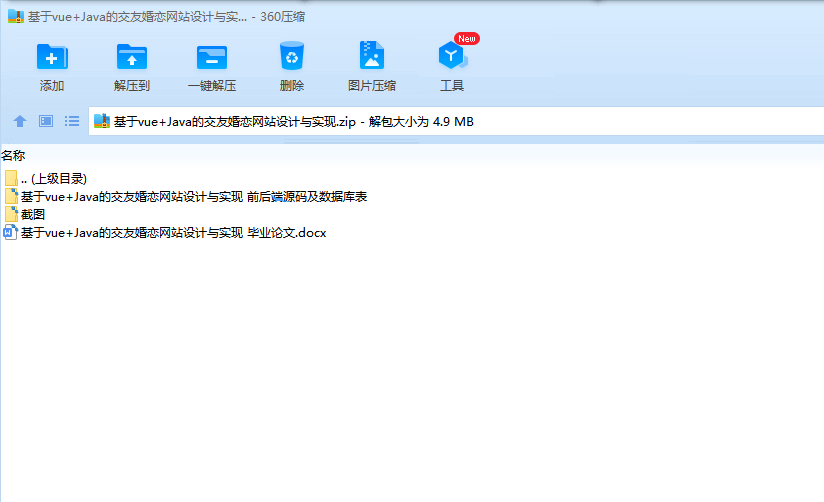
Task: Select the 截图 folder name
Action: coord(33,214)
